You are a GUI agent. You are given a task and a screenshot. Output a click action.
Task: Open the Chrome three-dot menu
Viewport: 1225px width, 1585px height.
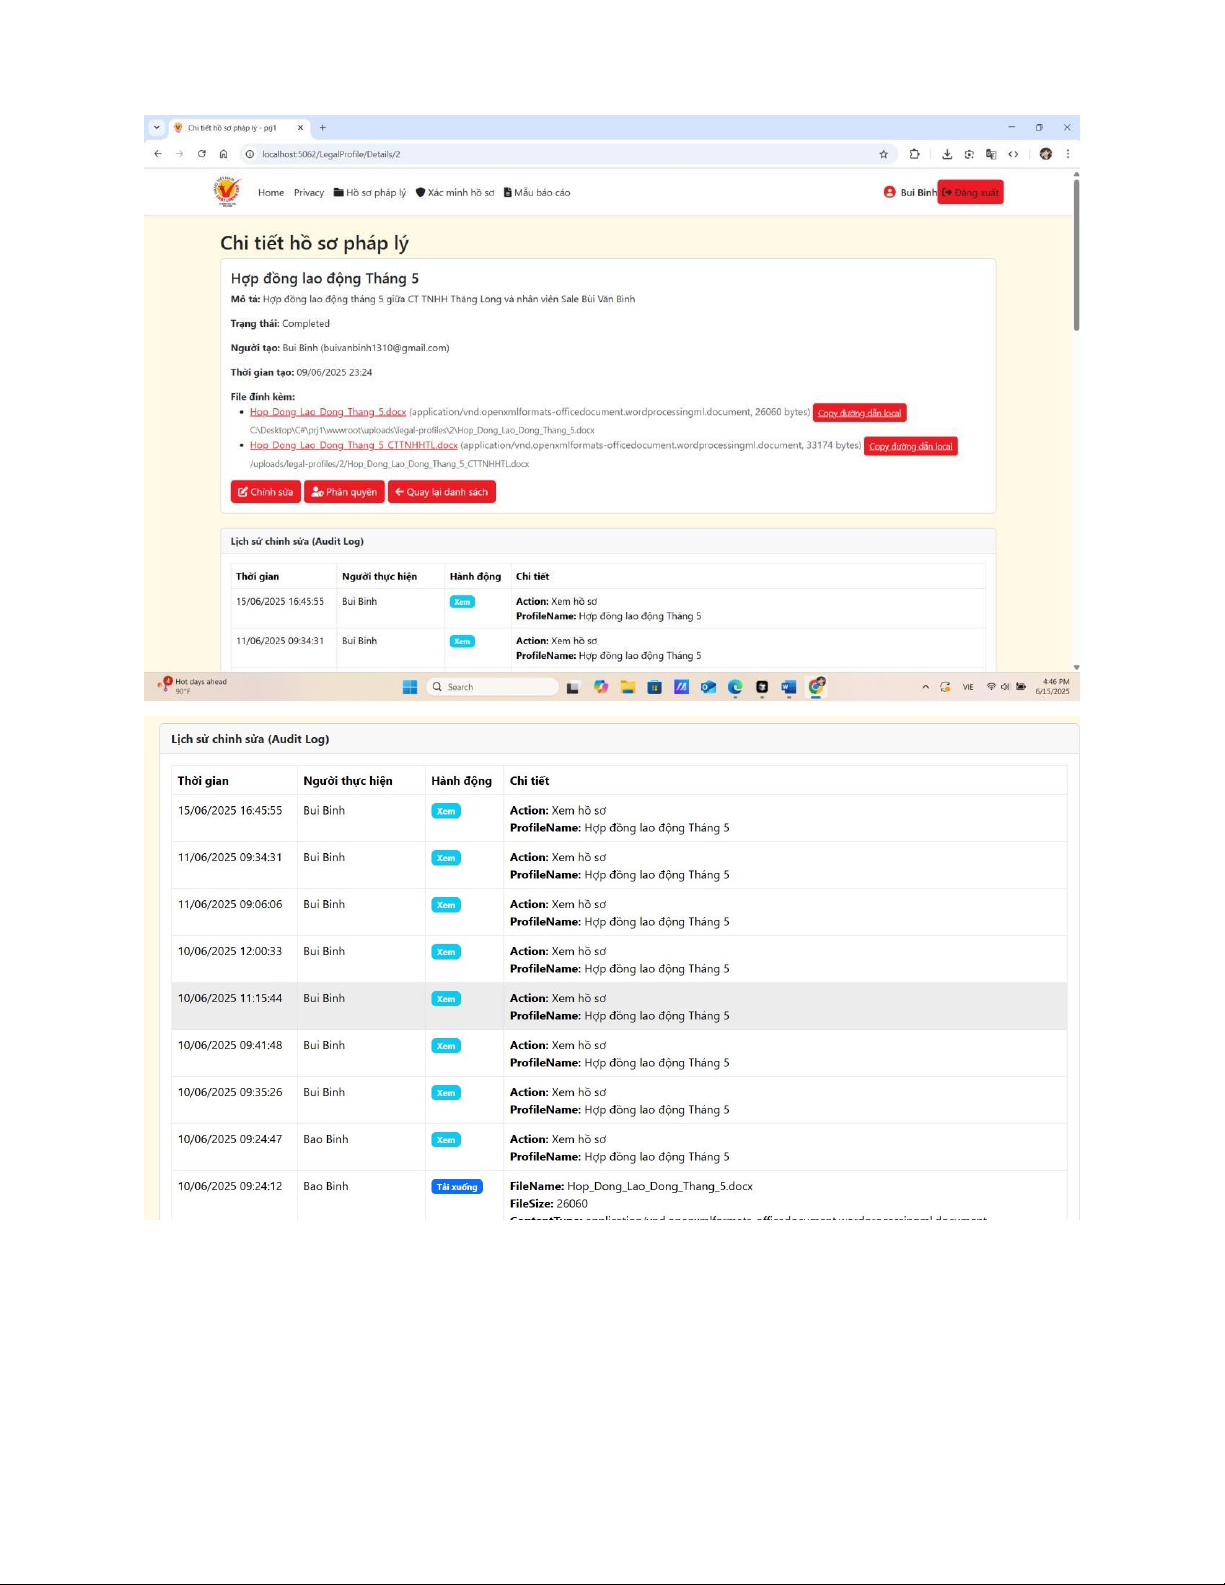click(1068, 154)
